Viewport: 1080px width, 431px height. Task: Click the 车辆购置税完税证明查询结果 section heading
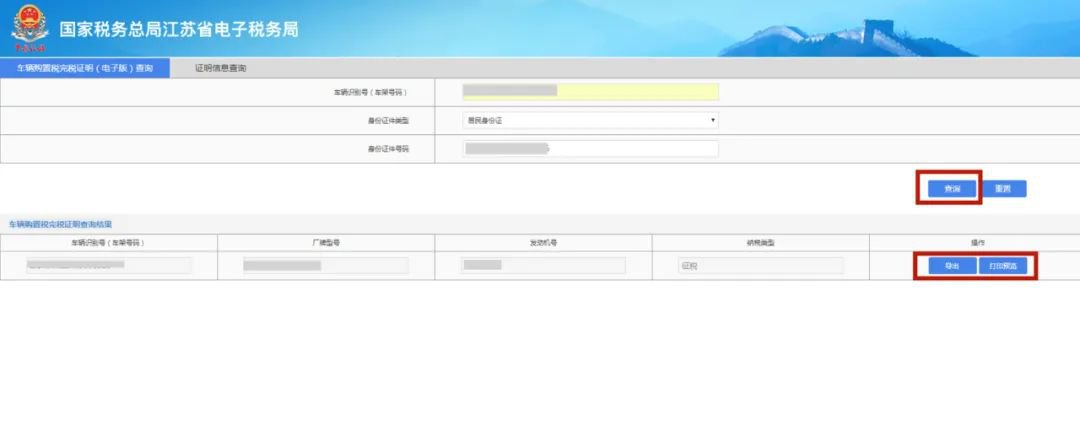60,225
